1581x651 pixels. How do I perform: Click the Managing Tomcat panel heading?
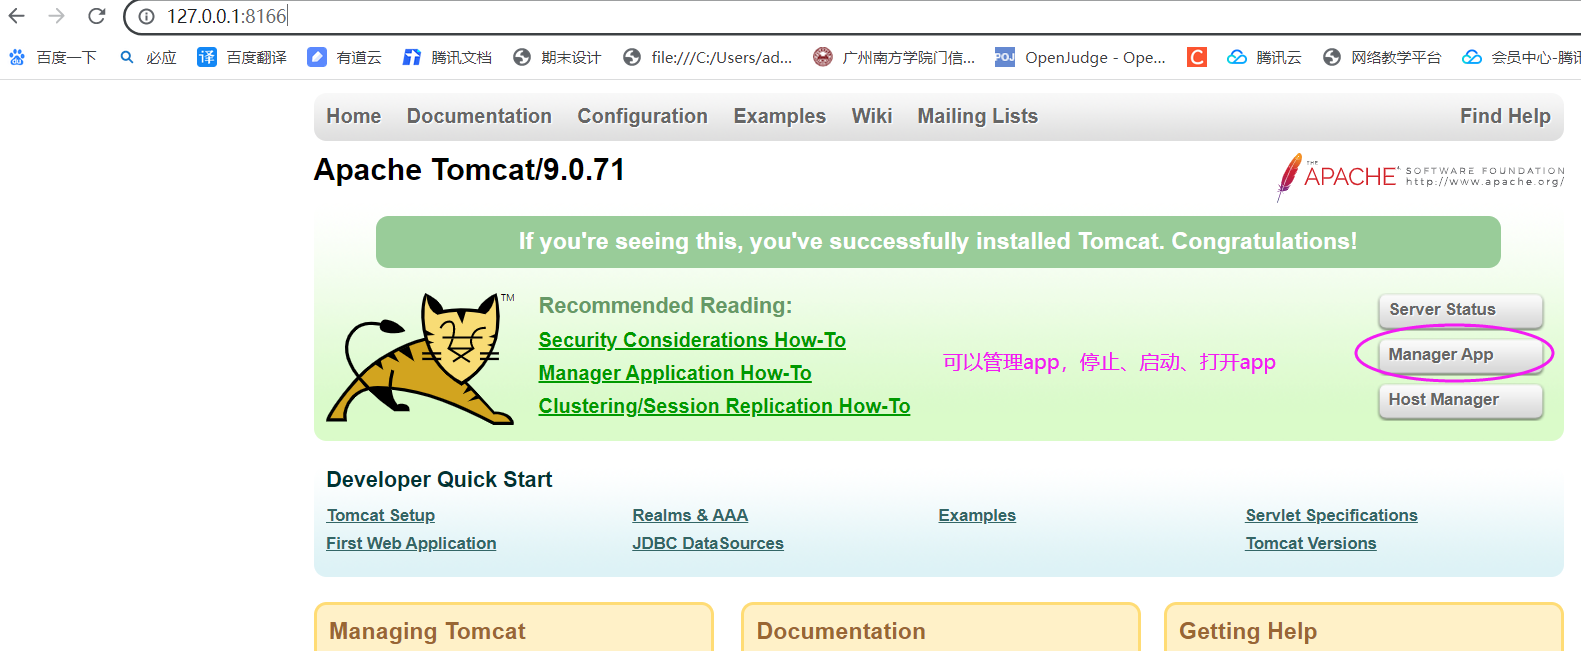(427, 631)
